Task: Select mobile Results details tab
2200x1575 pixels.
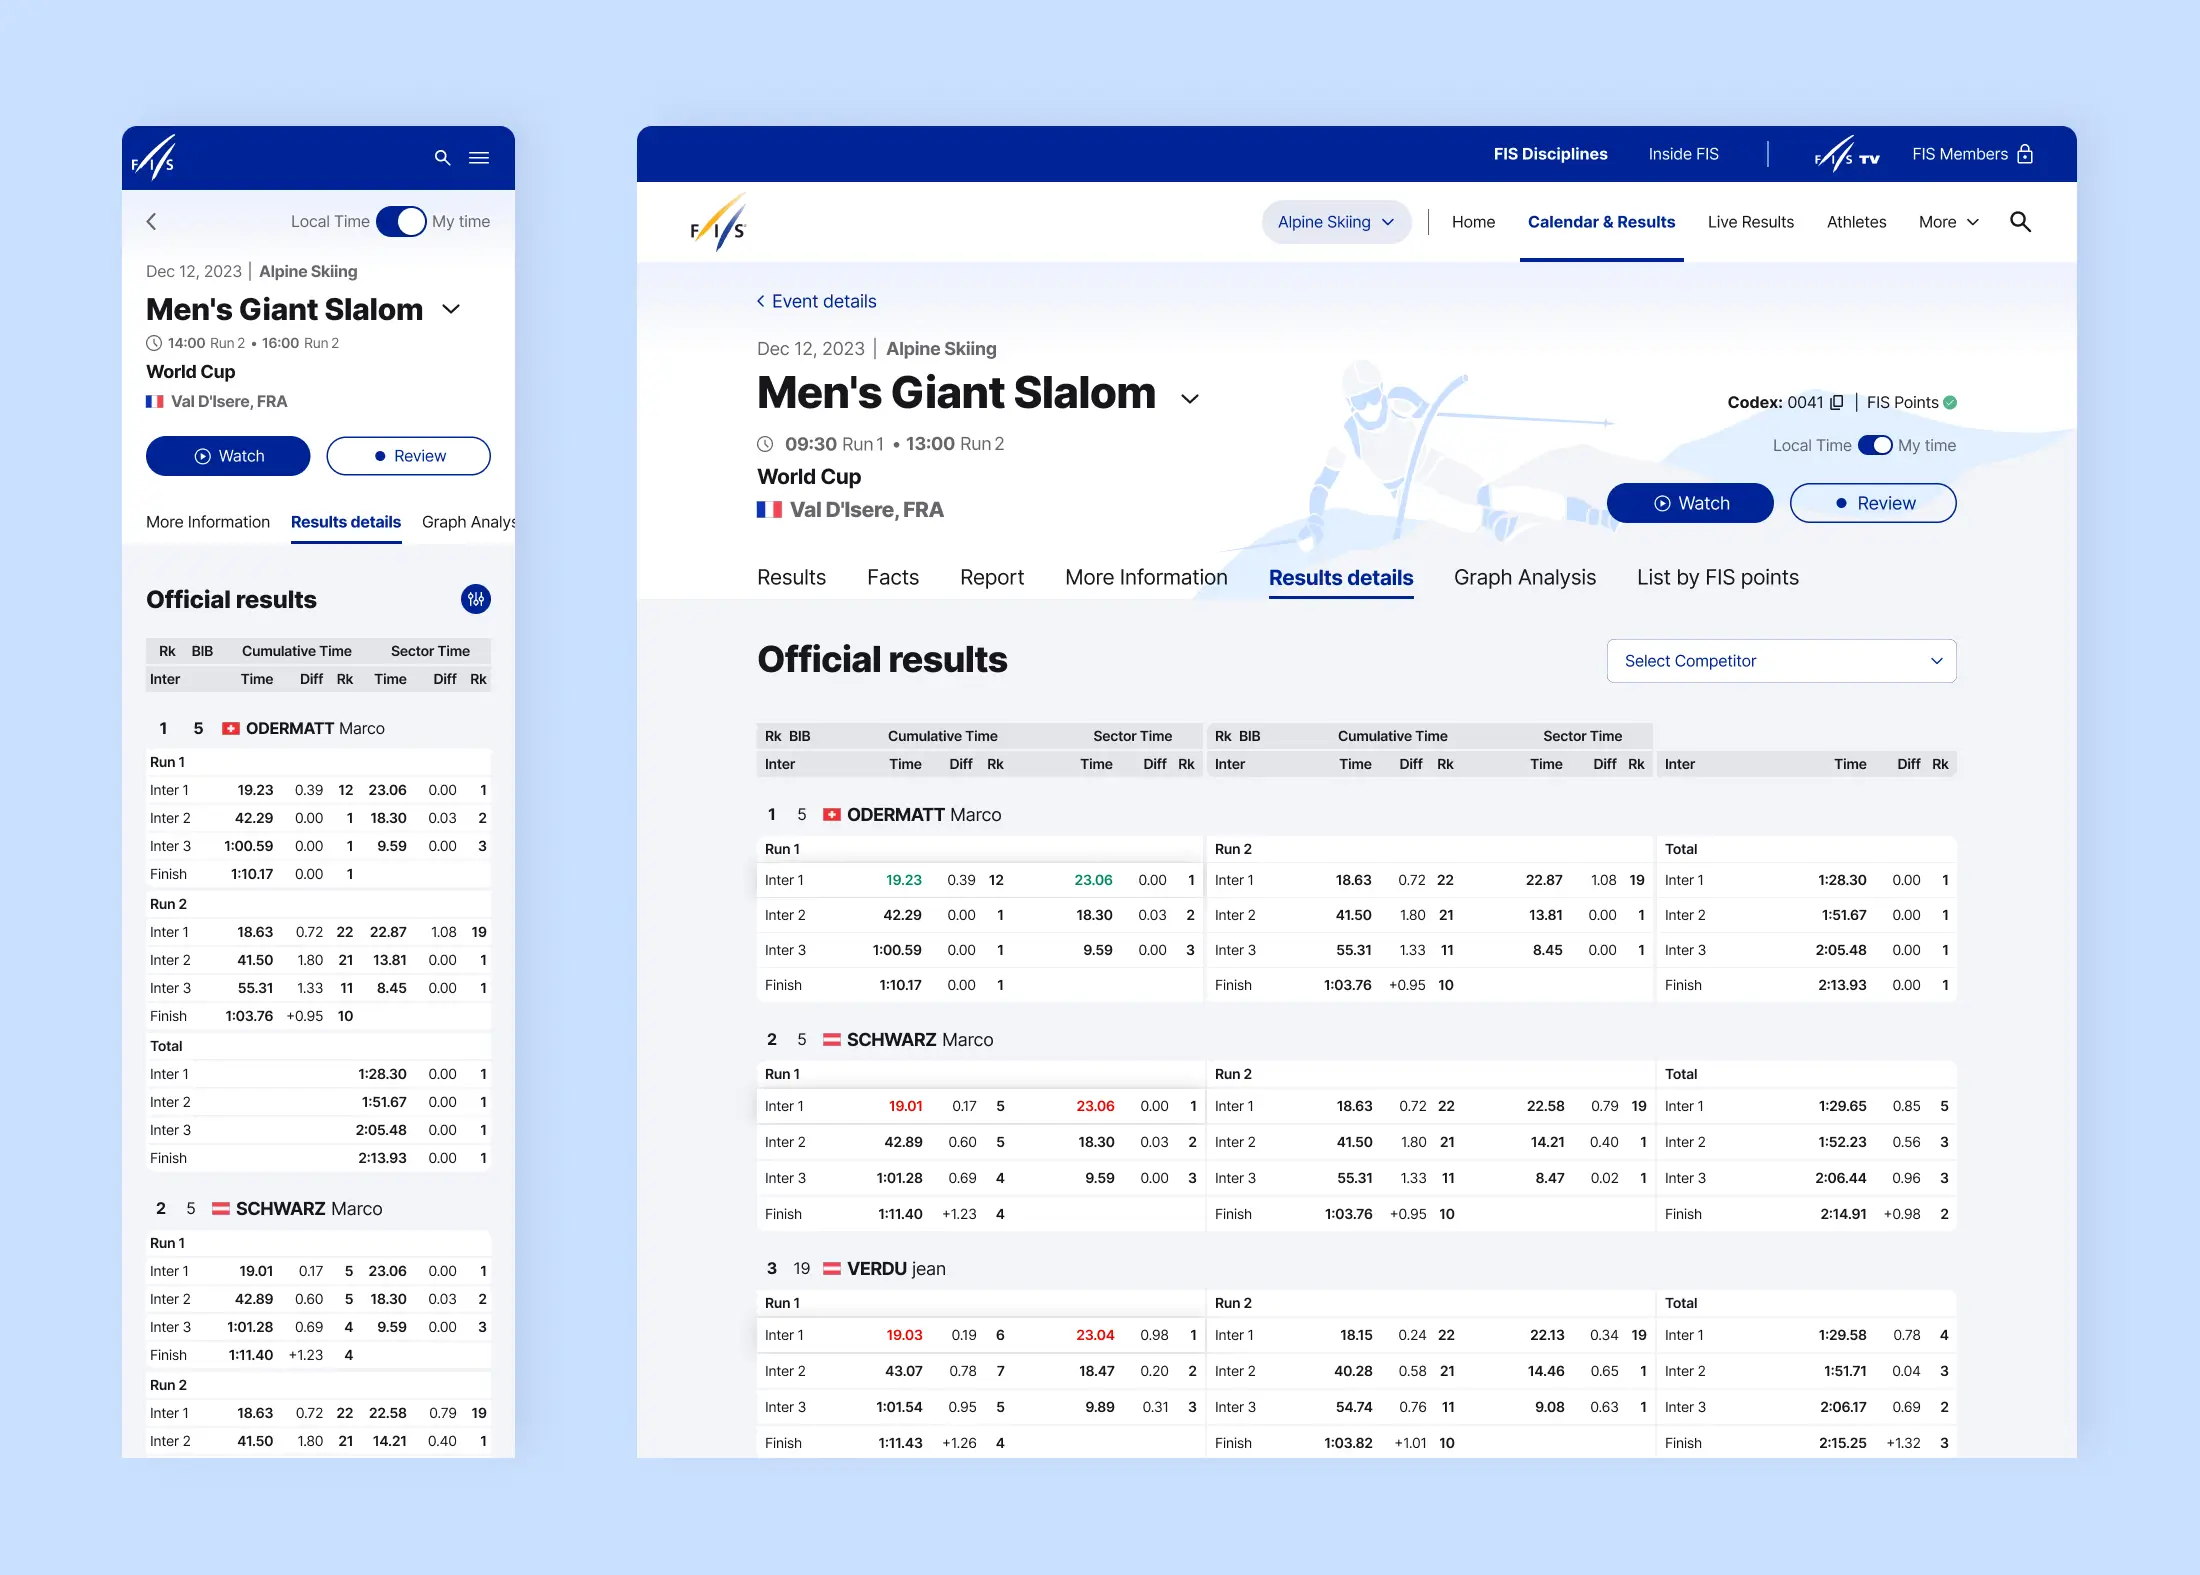Action: 346,522
